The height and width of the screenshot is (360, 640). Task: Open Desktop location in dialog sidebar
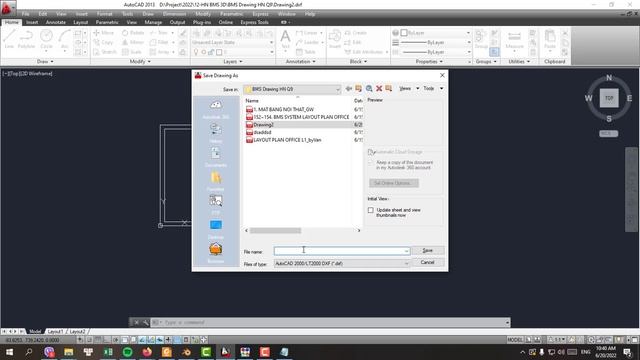point(216,229)
